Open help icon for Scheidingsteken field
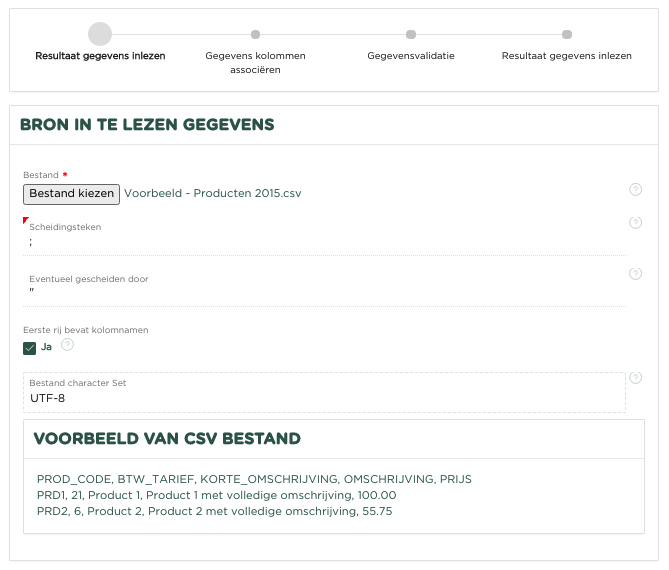 (x=635, y=223)
